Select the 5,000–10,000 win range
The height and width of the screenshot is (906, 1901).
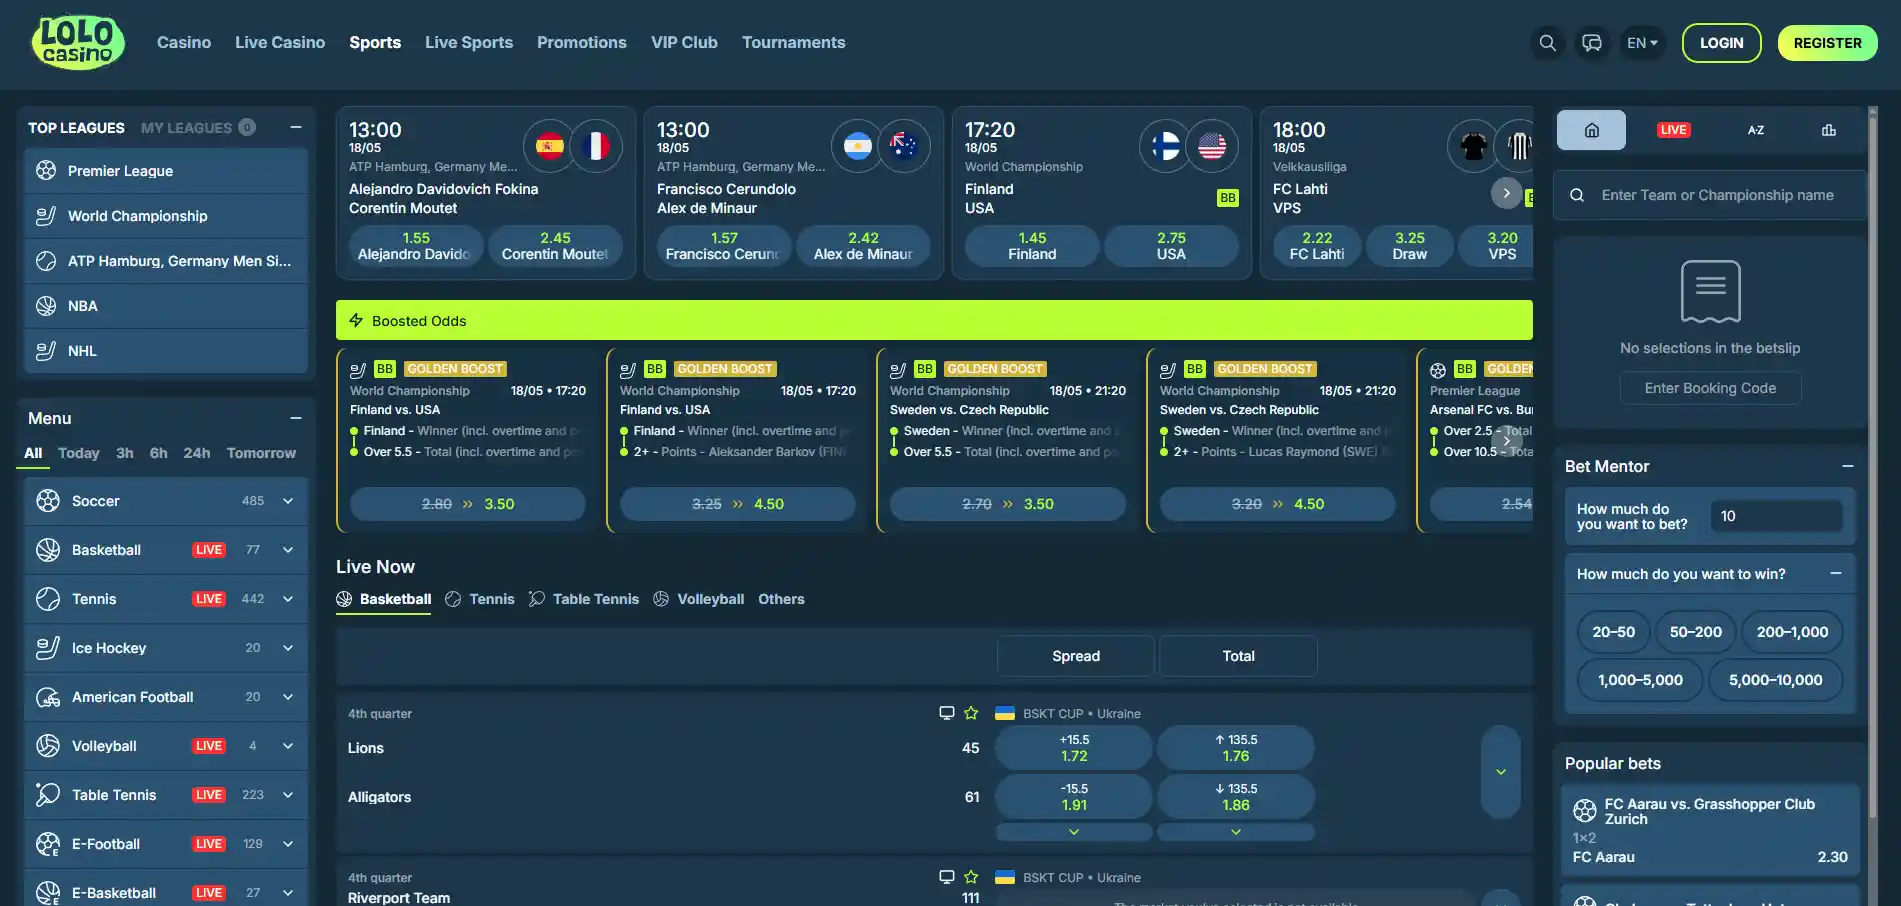(x=1775, y=680)
